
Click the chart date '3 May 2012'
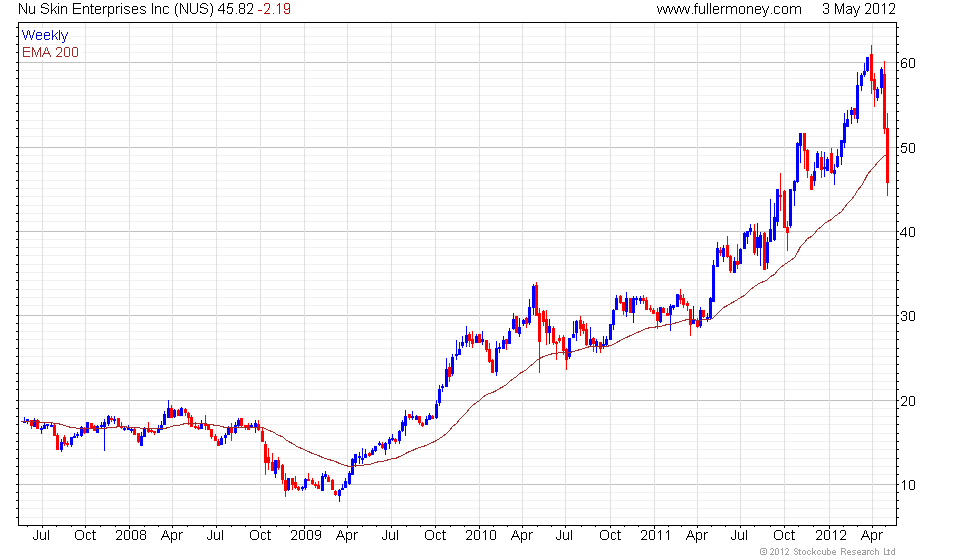859,9
